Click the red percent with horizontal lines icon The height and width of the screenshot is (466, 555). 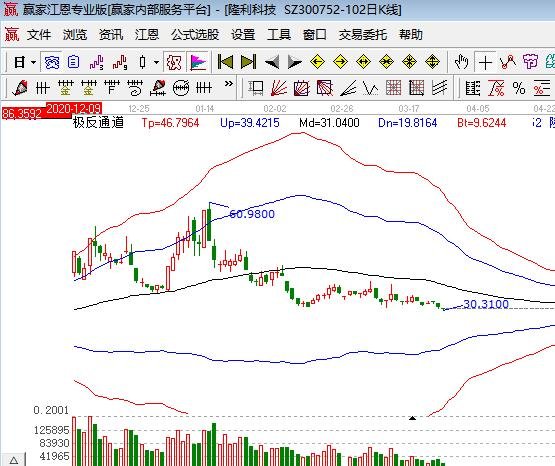tap(542, 88)
